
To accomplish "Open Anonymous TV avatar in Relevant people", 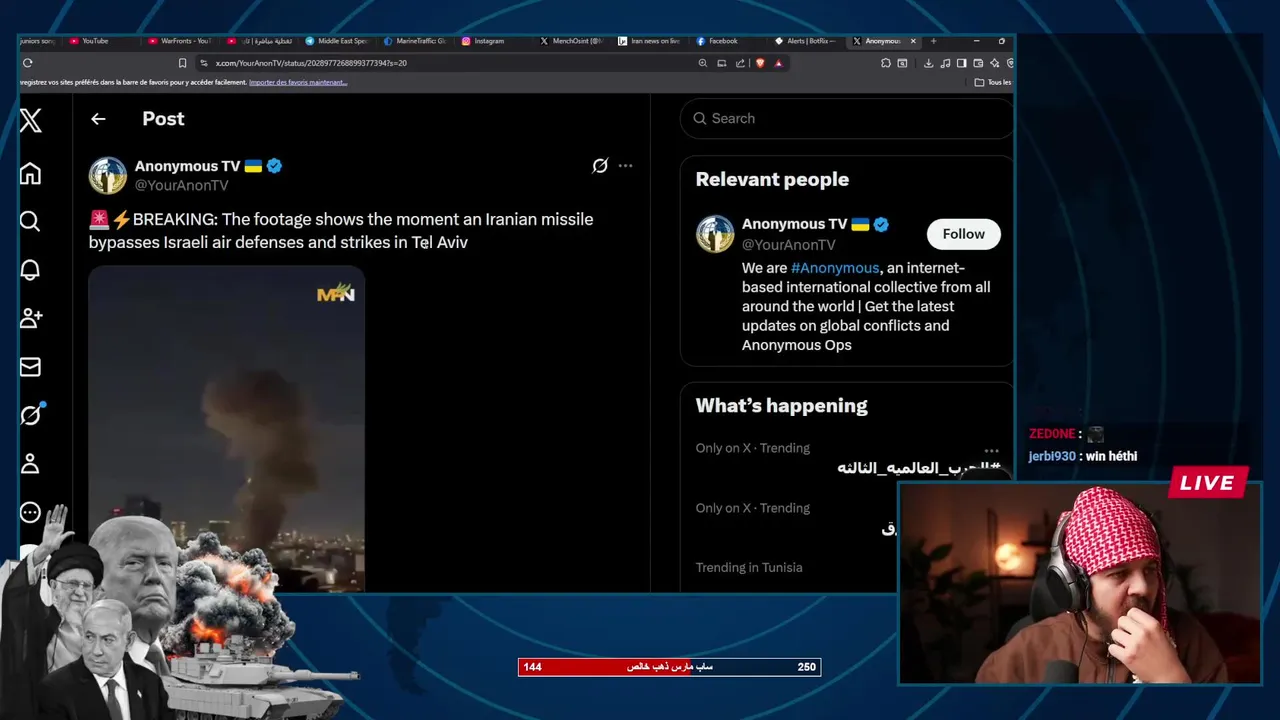I will [x=715, y=234].
